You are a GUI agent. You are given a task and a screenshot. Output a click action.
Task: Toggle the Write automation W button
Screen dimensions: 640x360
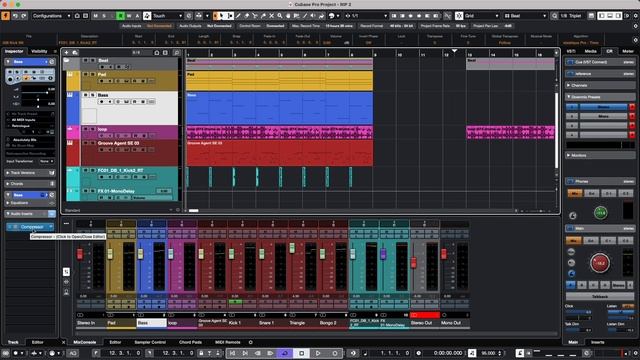129,16
